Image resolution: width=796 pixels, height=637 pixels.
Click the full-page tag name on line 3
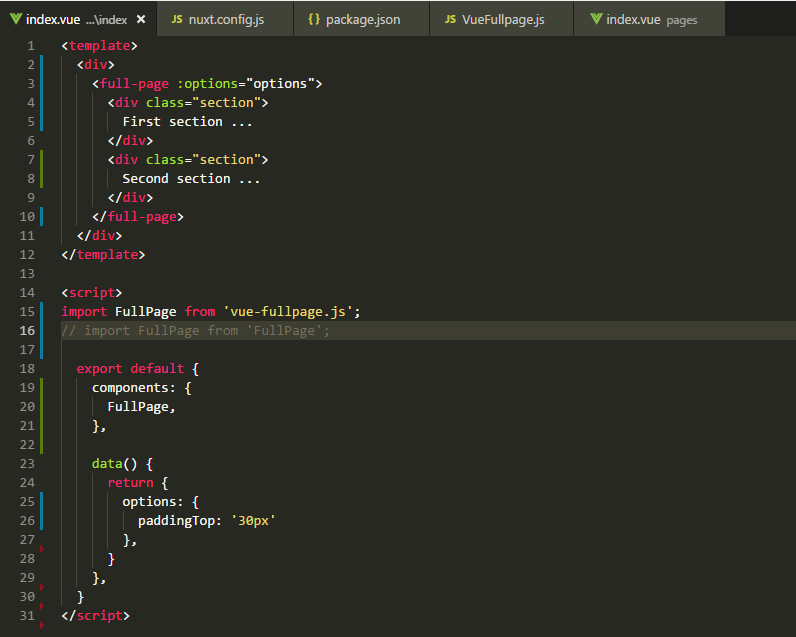(x=134, y=84)
